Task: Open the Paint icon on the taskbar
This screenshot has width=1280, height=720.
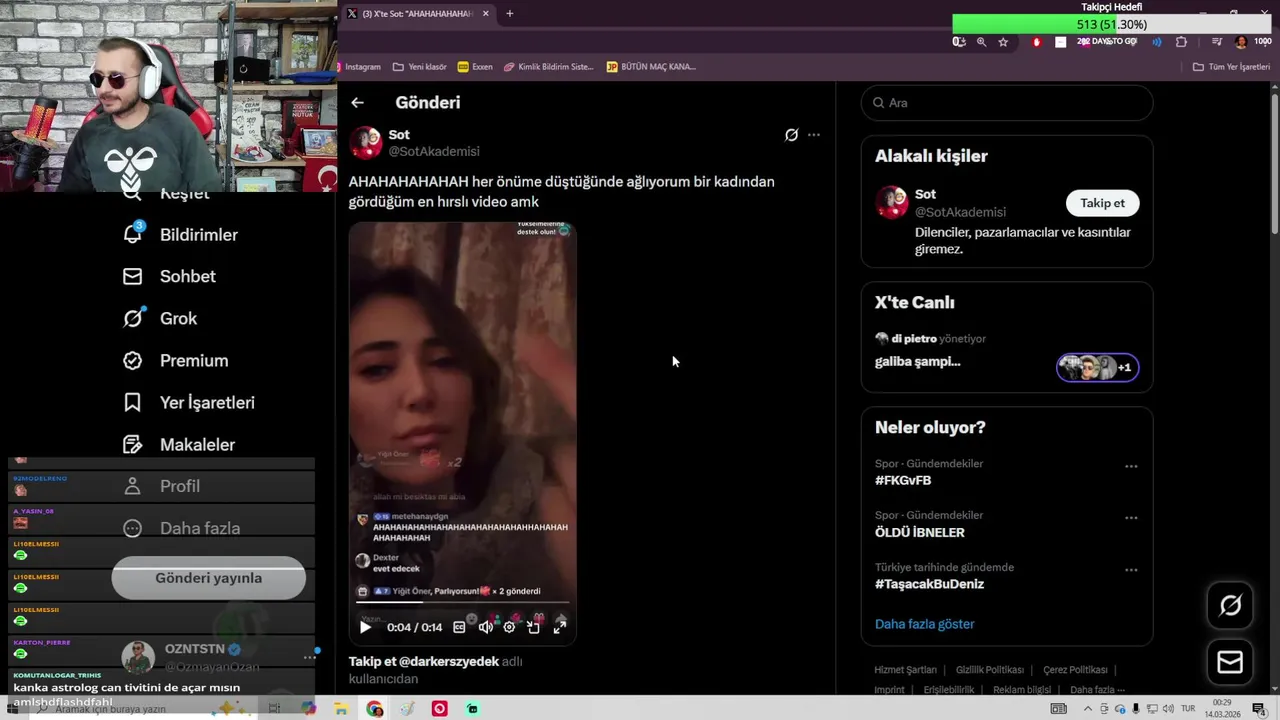Action: (407, 709)
